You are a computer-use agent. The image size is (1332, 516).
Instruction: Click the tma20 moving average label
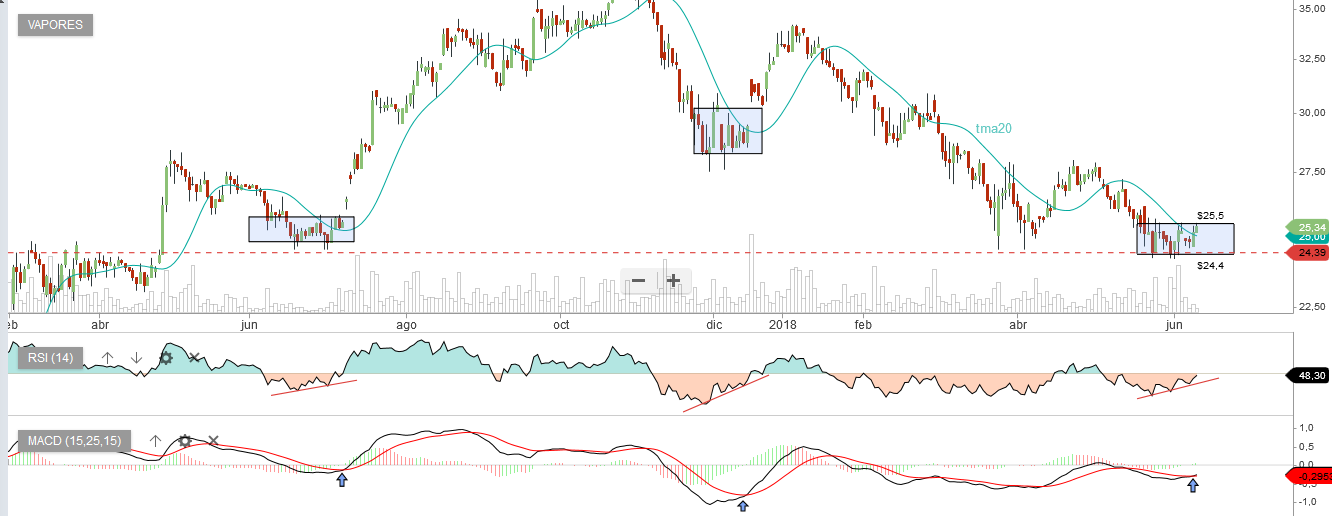pos(992,128)
